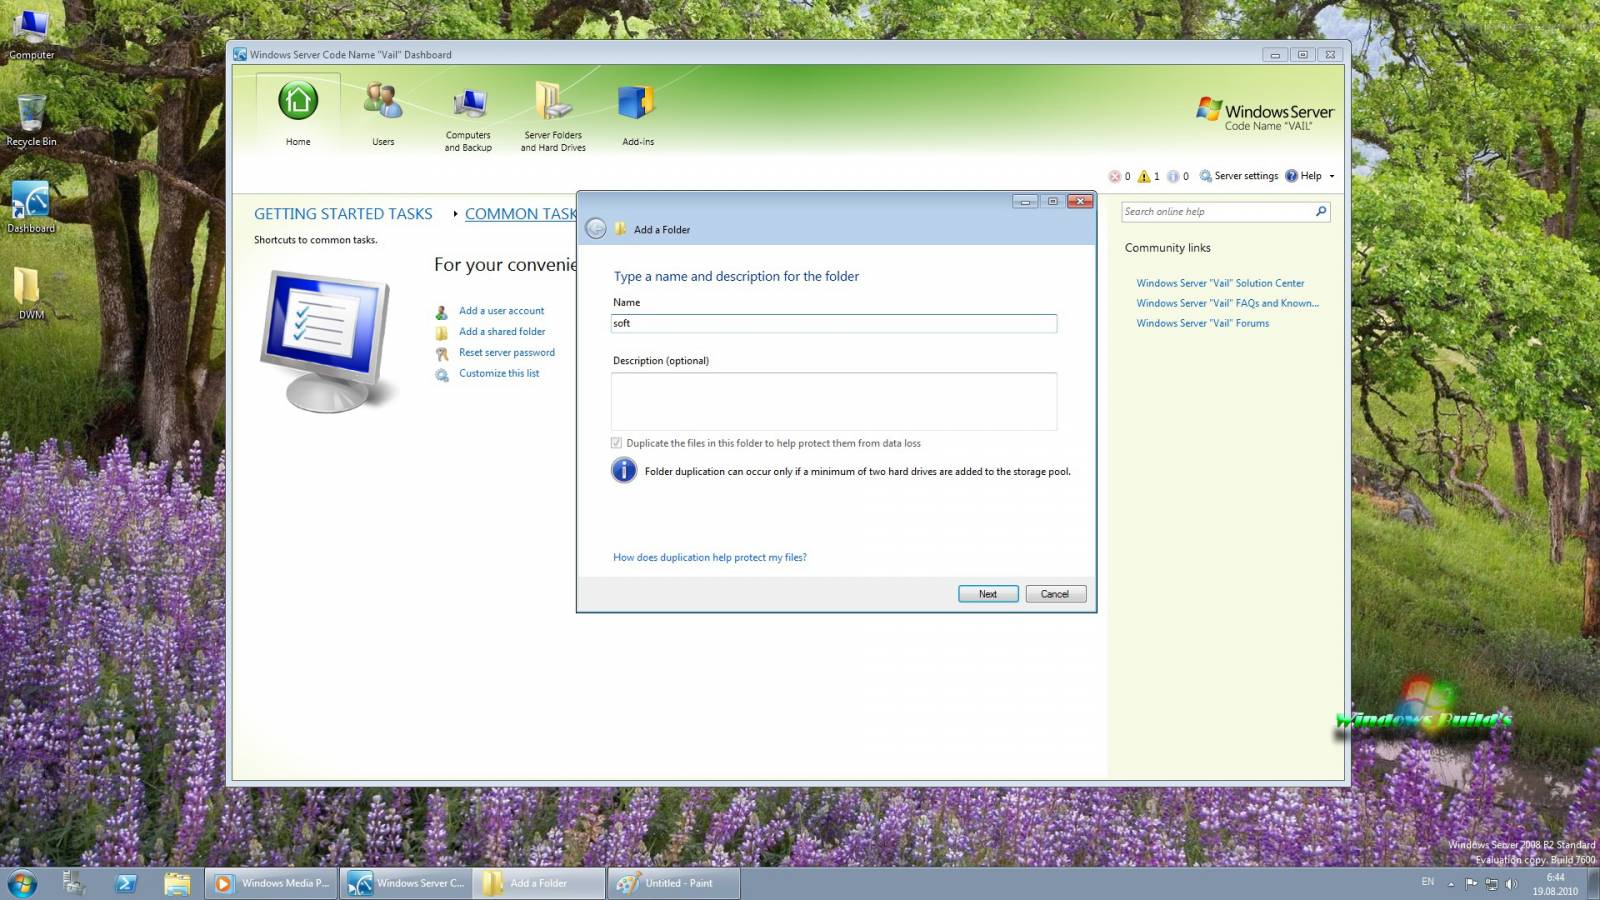The width and height of the screenshot is (1600, 900).
Task: Select the Recycle Bin desktop icon
Action: coord(31,121)
